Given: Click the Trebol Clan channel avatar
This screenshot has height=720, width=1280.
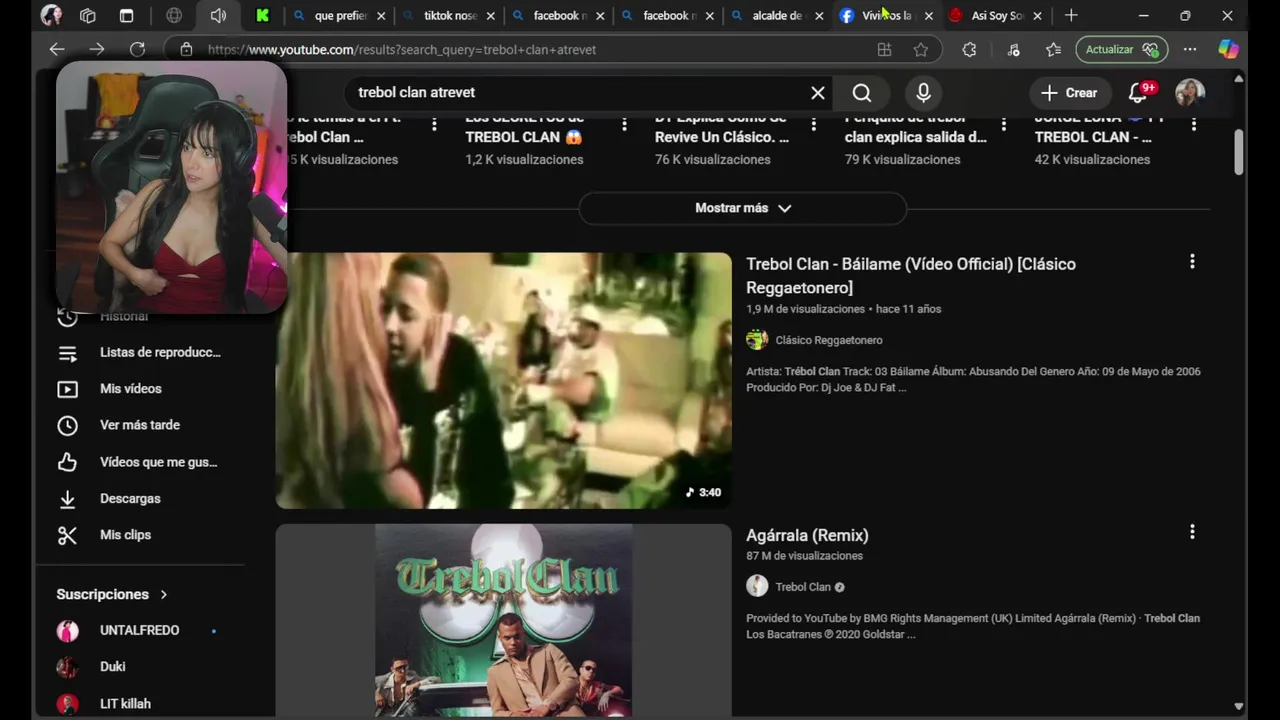Looking at the screenshot, I should click(x=757, y=587).
